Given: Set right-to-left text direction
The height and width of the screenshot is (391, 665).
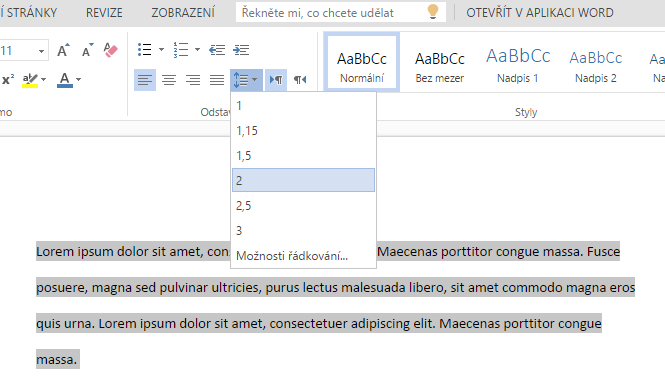Looking at the screenshot, I should pos(300,80).
